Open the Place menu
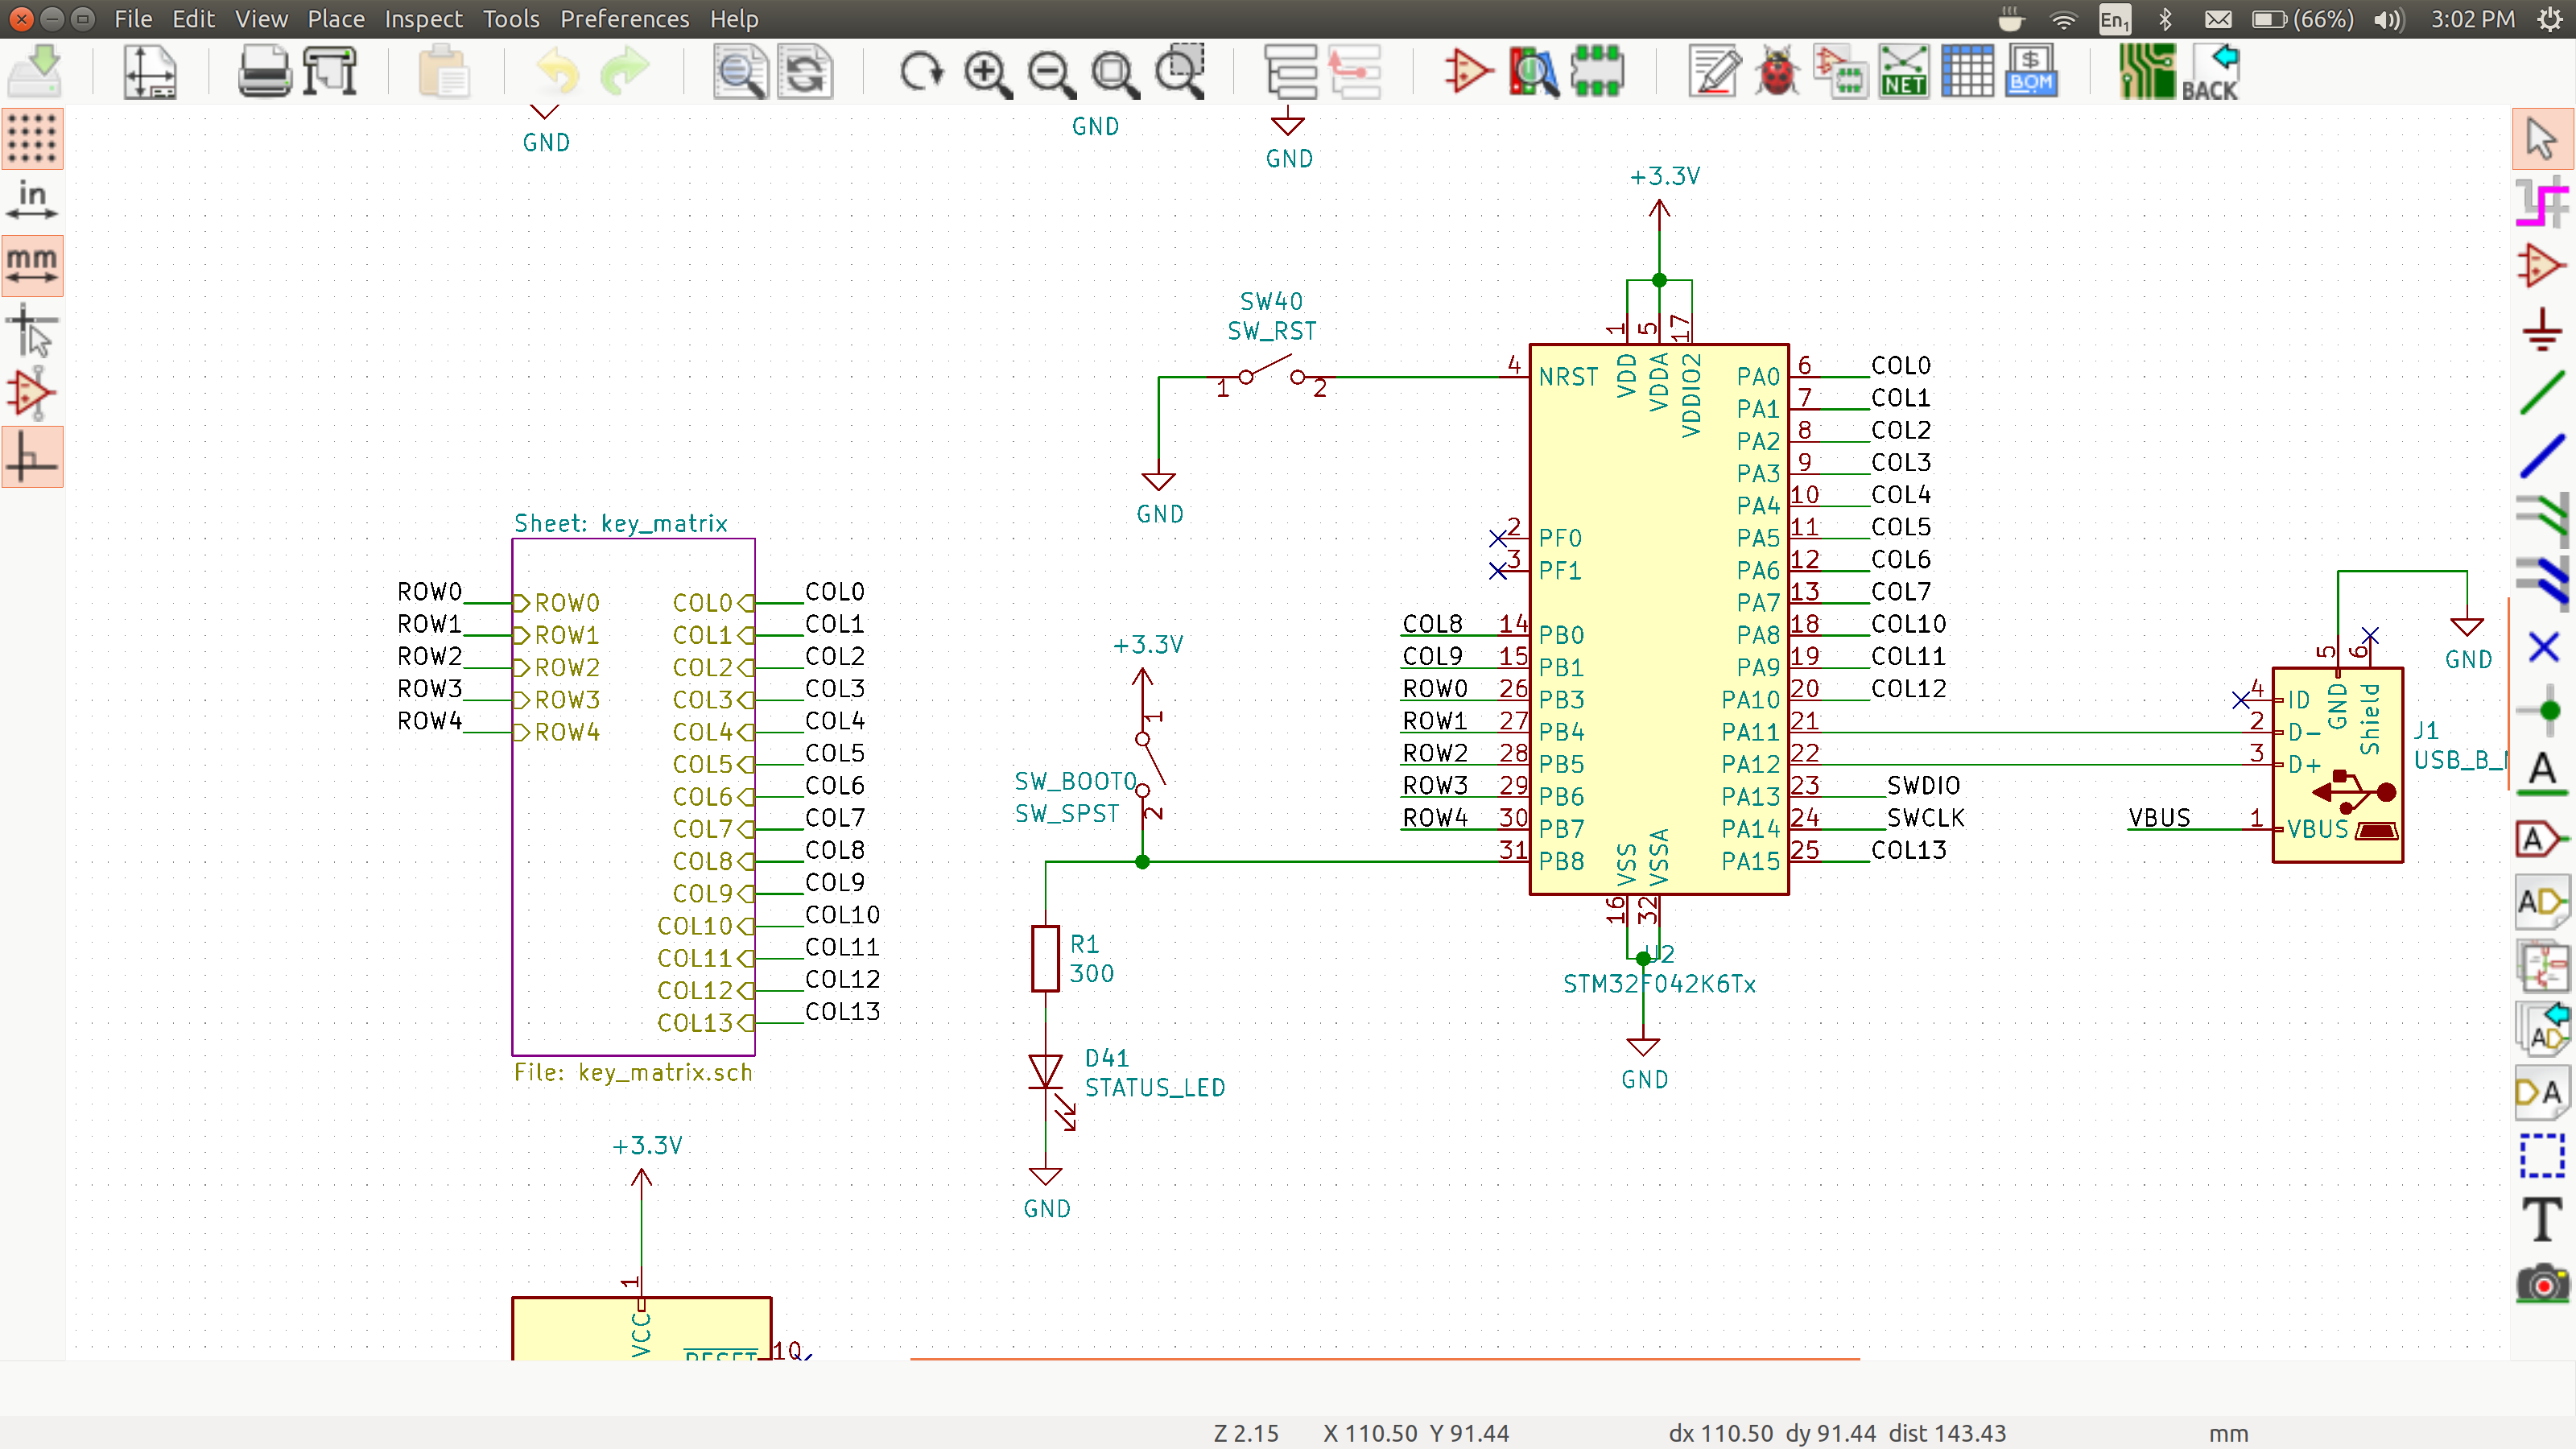 click(x=336, y=19)
